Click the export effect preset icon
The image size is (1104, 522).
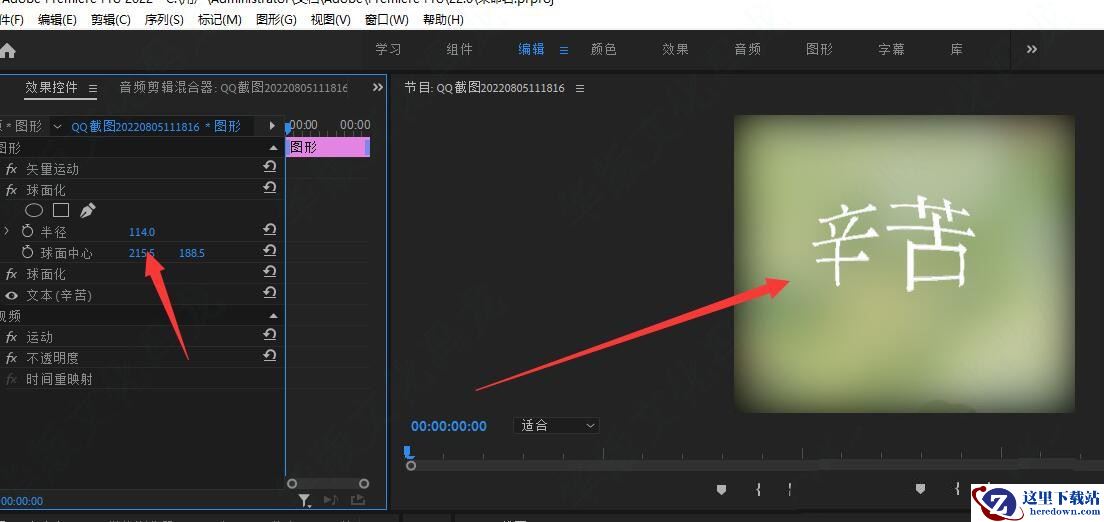click(x=358, y=500)
